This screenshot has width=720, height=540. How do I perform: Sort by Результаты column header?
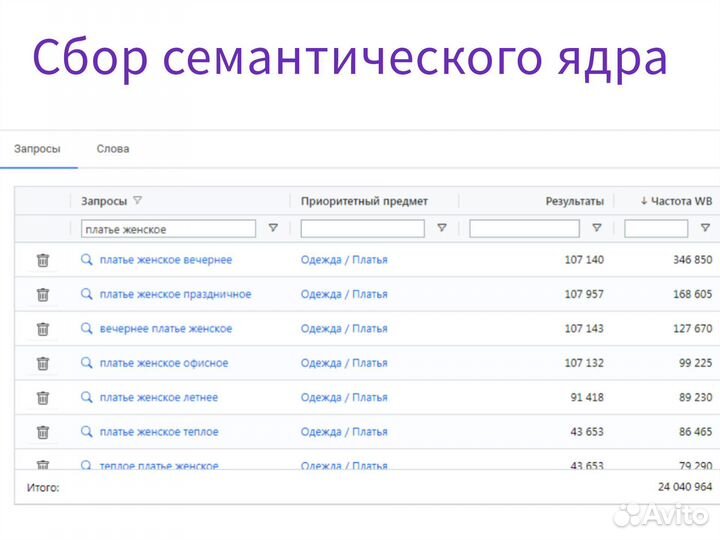(574, 201)
